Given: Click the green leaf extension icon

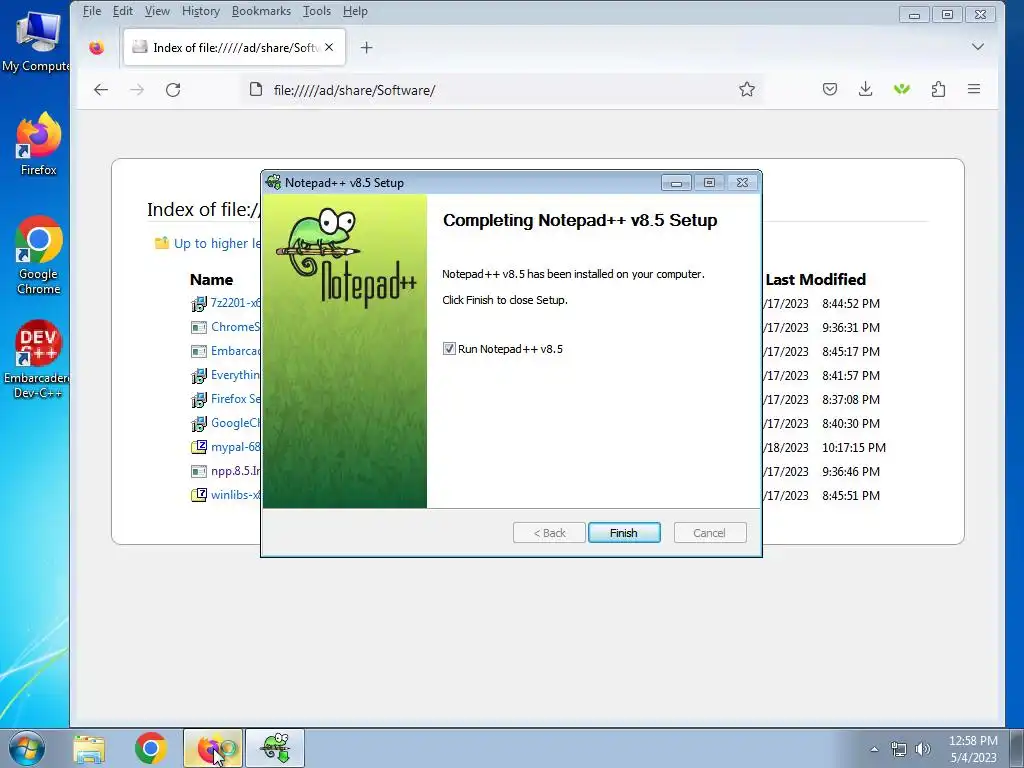Looking at the screenshot, I should [902, 89].
